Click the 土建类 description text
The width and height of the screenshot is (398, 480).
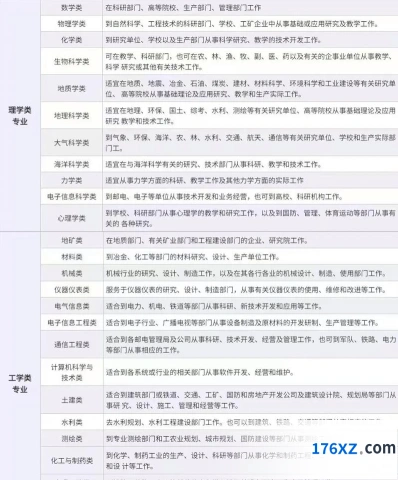coord(251,400)
